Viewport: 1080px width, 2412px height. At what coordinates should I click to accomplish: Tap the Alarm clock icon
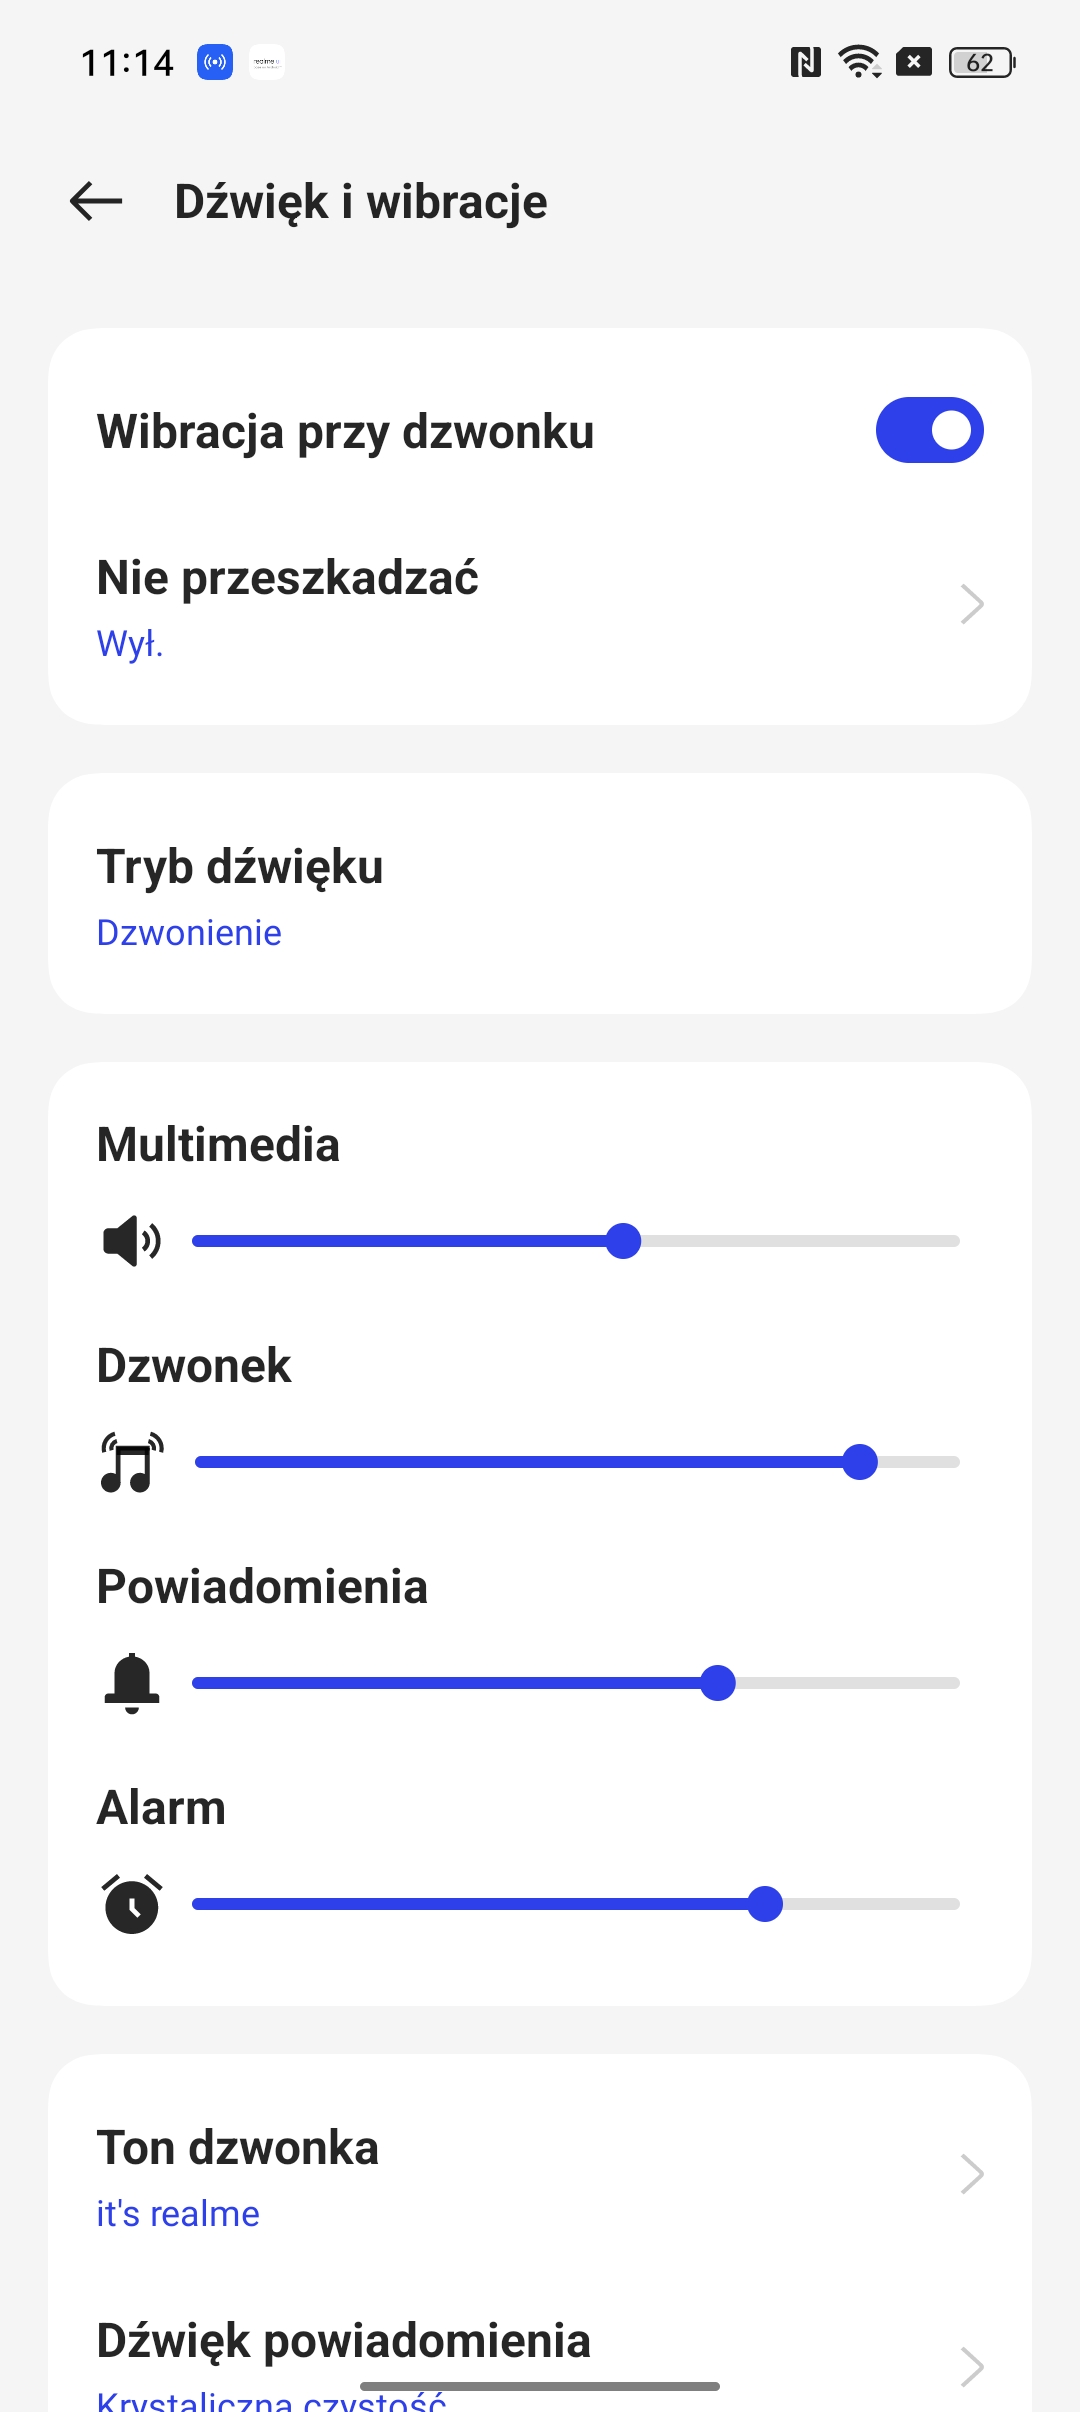(x=132, y=1904)
